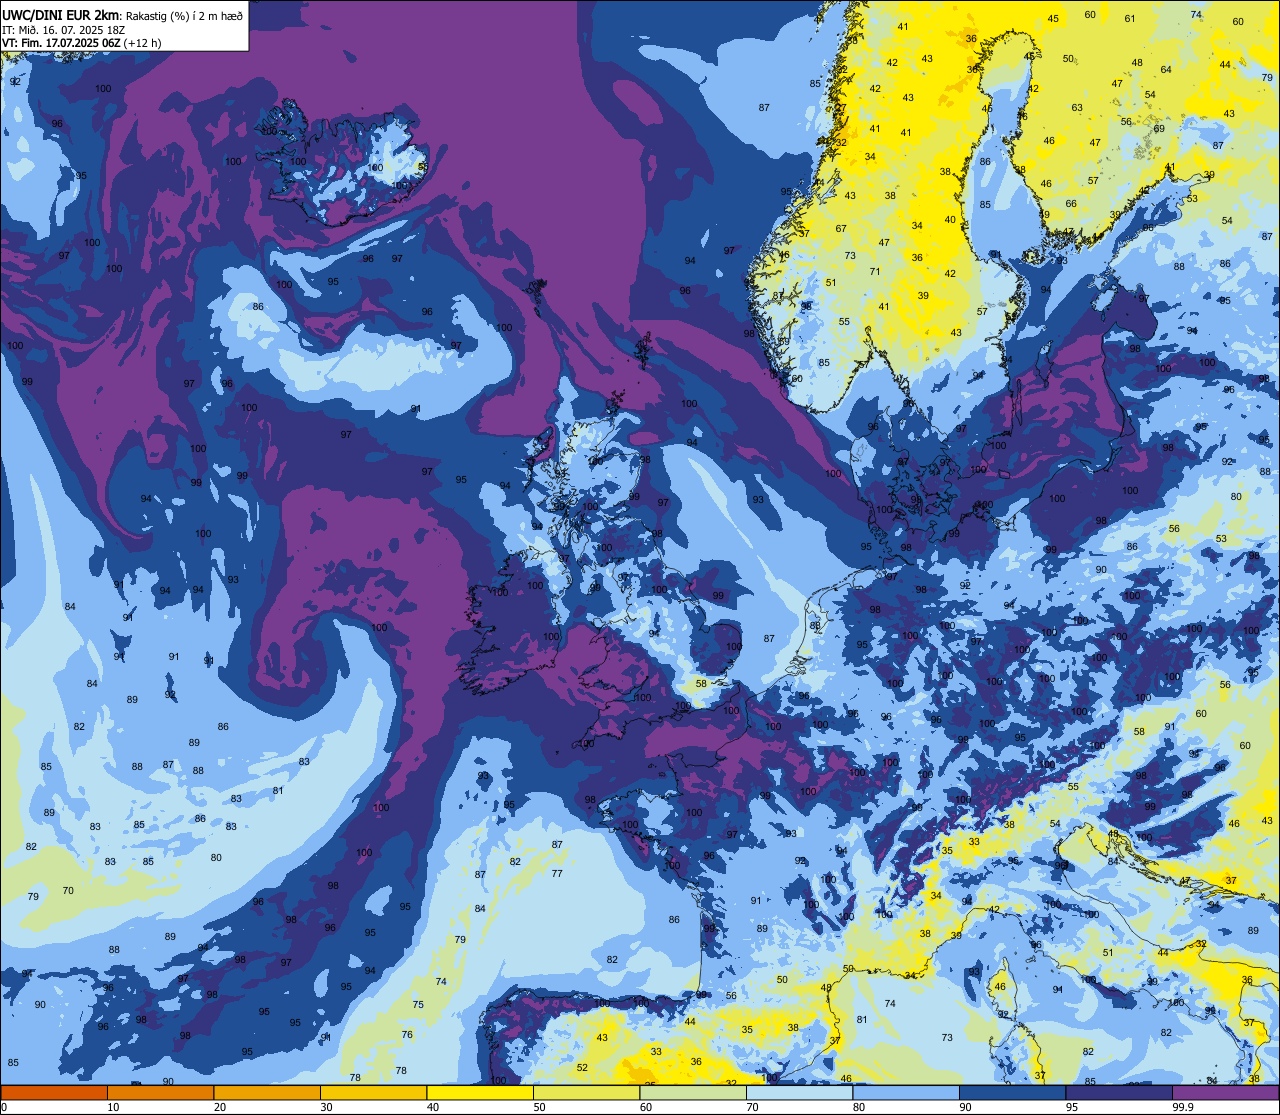The width and height of the screenshot is (1280, 1115).
Task: Click the legend scale label "99.9"
Action: tap(1183, 1107)
